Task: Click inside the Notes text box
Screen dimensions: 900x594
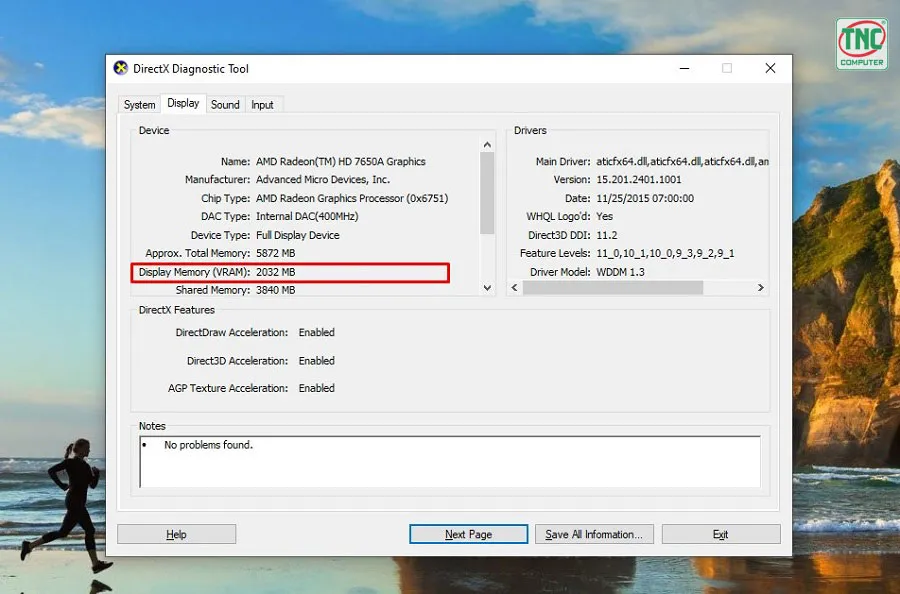Action: coord(450,461)
